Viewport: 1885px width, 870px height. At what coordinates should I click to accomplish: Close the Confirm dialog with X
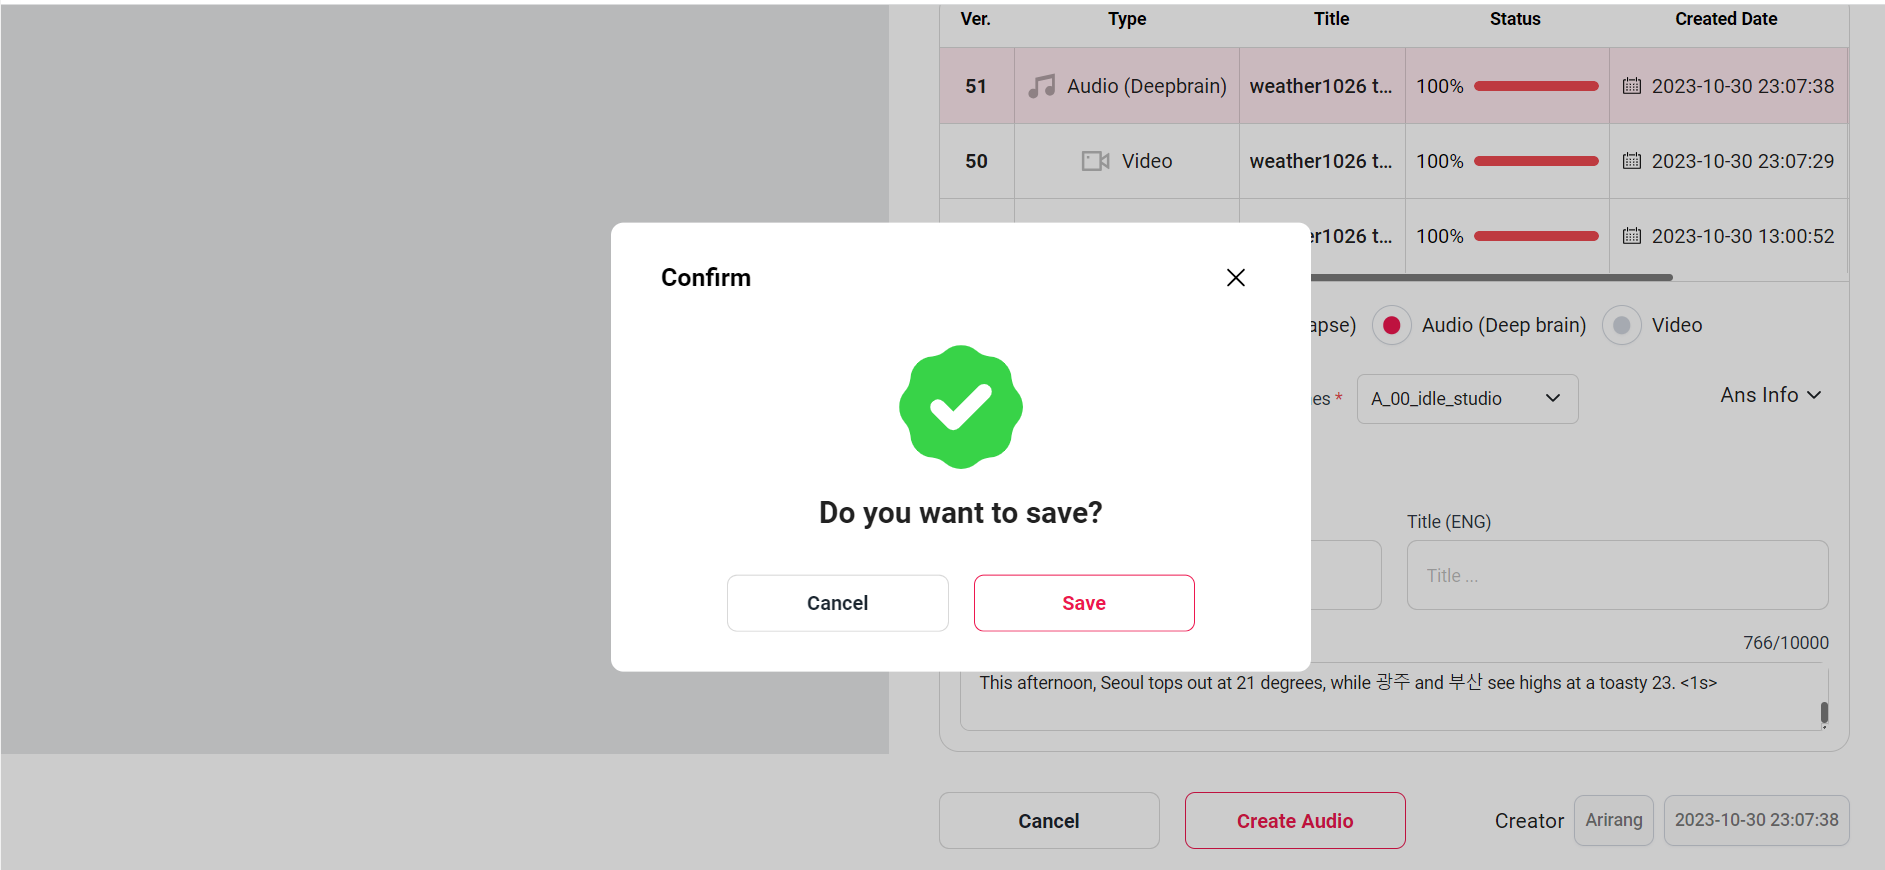point(1236,278)
